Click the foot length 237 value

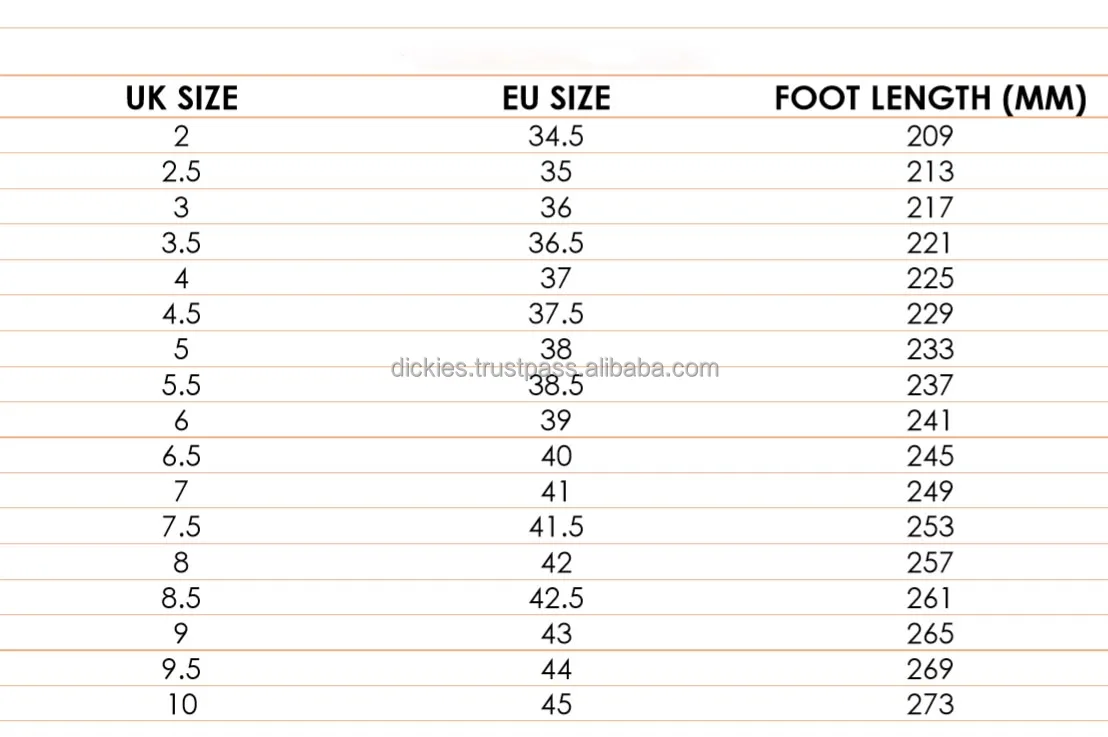[x=930, y=385]
